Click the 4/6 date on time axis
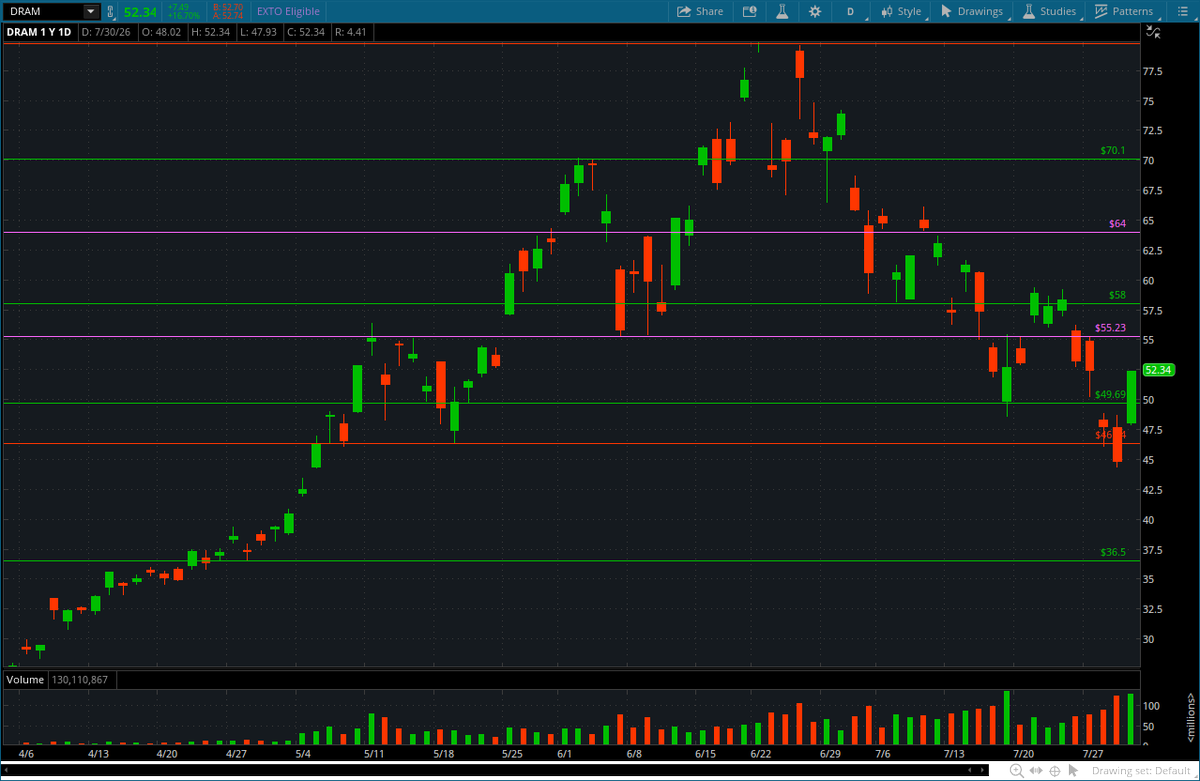This screenshot has height=781, width=1200. (26, 753)
